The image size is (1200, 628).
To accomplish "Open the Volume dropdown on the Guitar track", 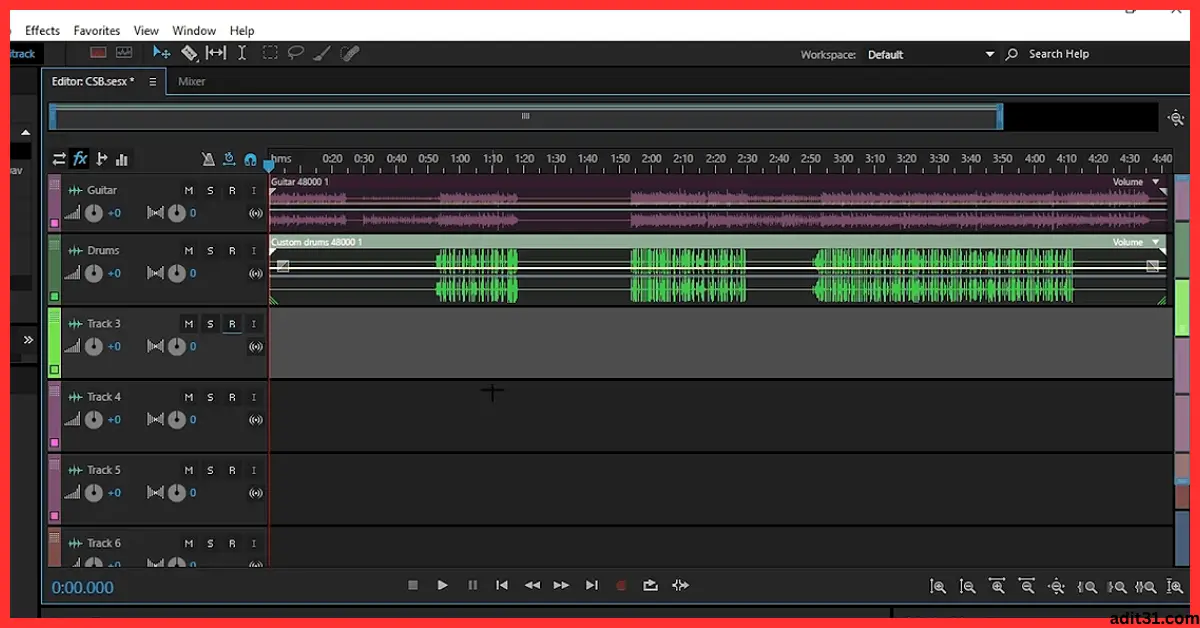I will 1156,182.
